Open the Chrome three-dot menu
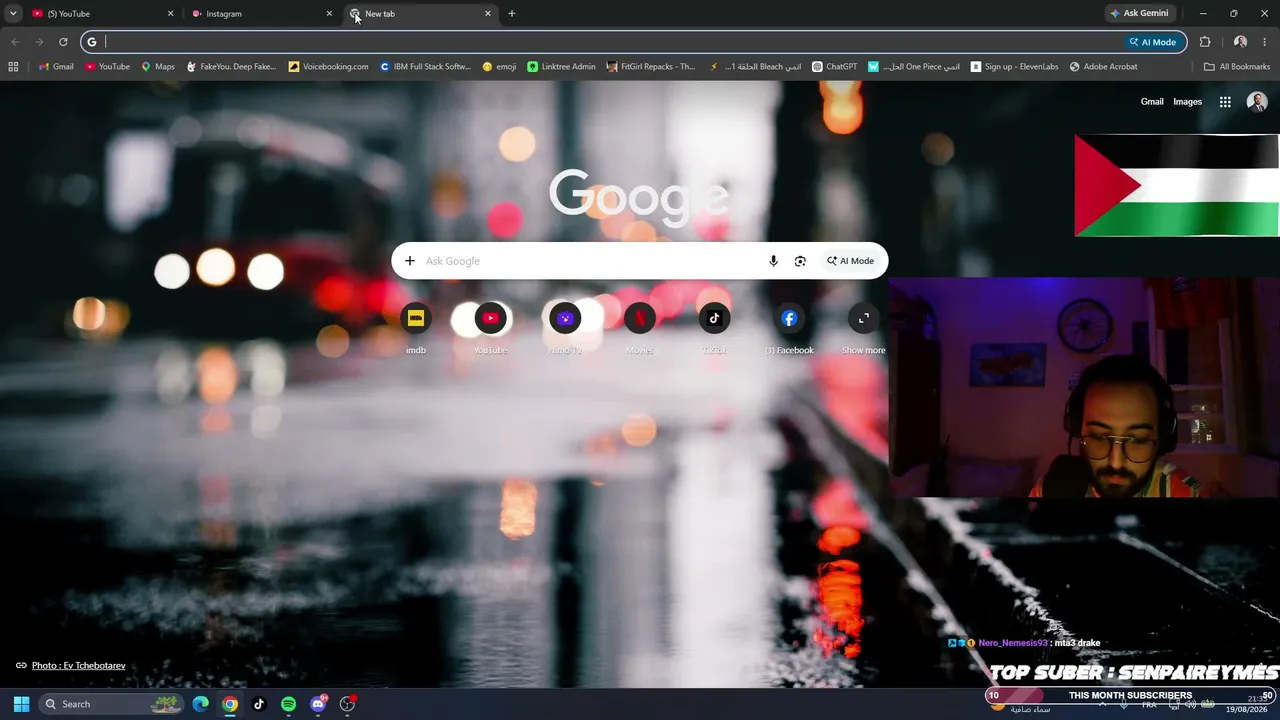This screenshot has height=720, width=1280. (x=1265, y=42)
